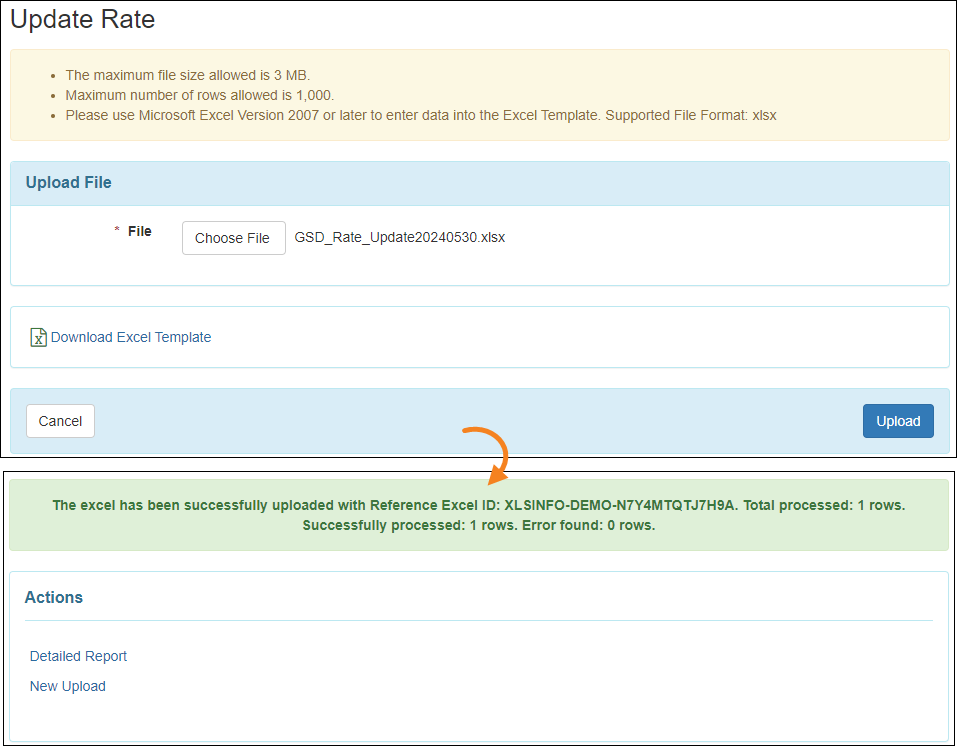
Task: Submit the file with the Upload button
Action: (x=897, y=421)
